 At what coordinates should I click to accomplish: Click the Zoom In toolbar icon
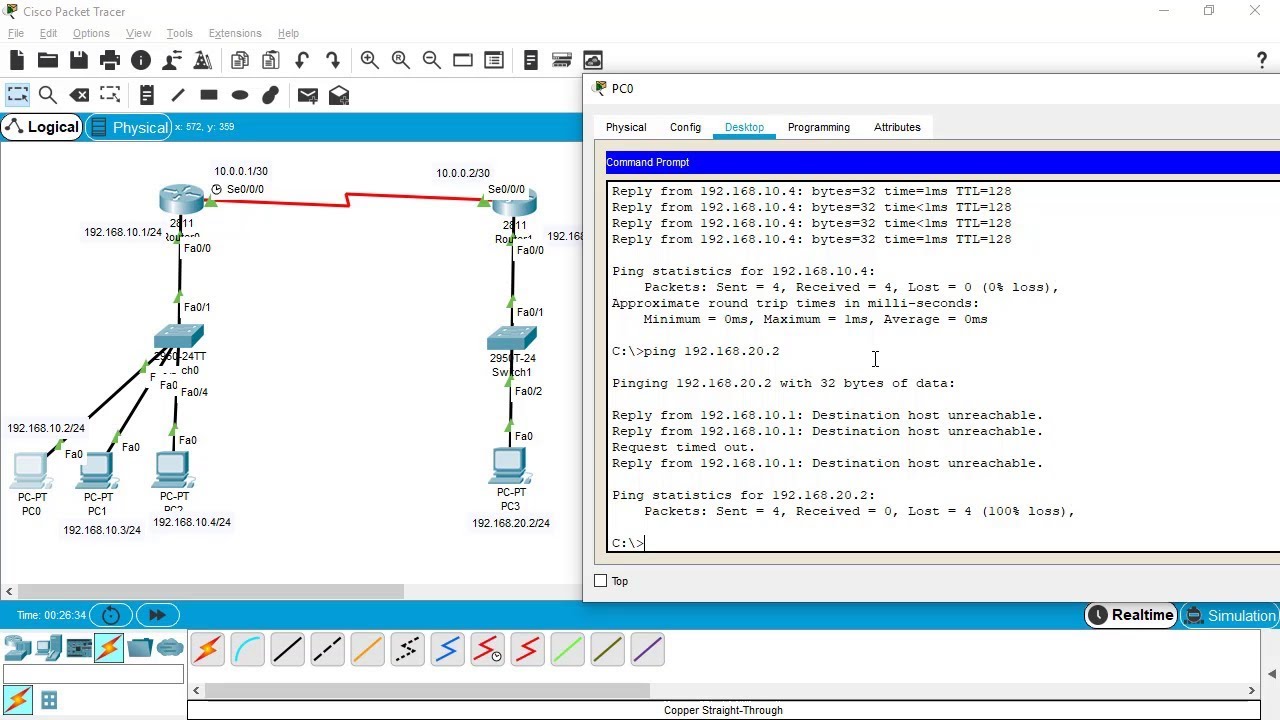click(x=369, y=60)
